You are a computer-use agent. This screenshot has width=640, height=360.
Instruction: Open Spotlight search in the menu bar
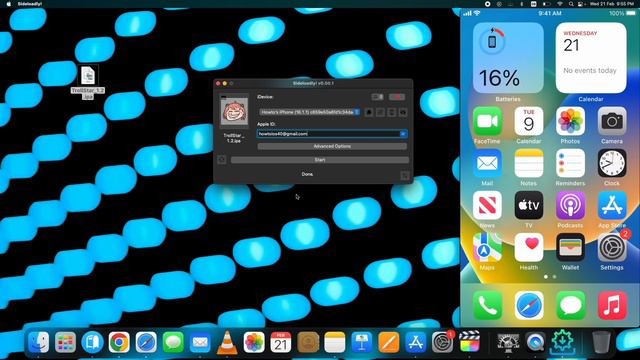click(571, 4)
